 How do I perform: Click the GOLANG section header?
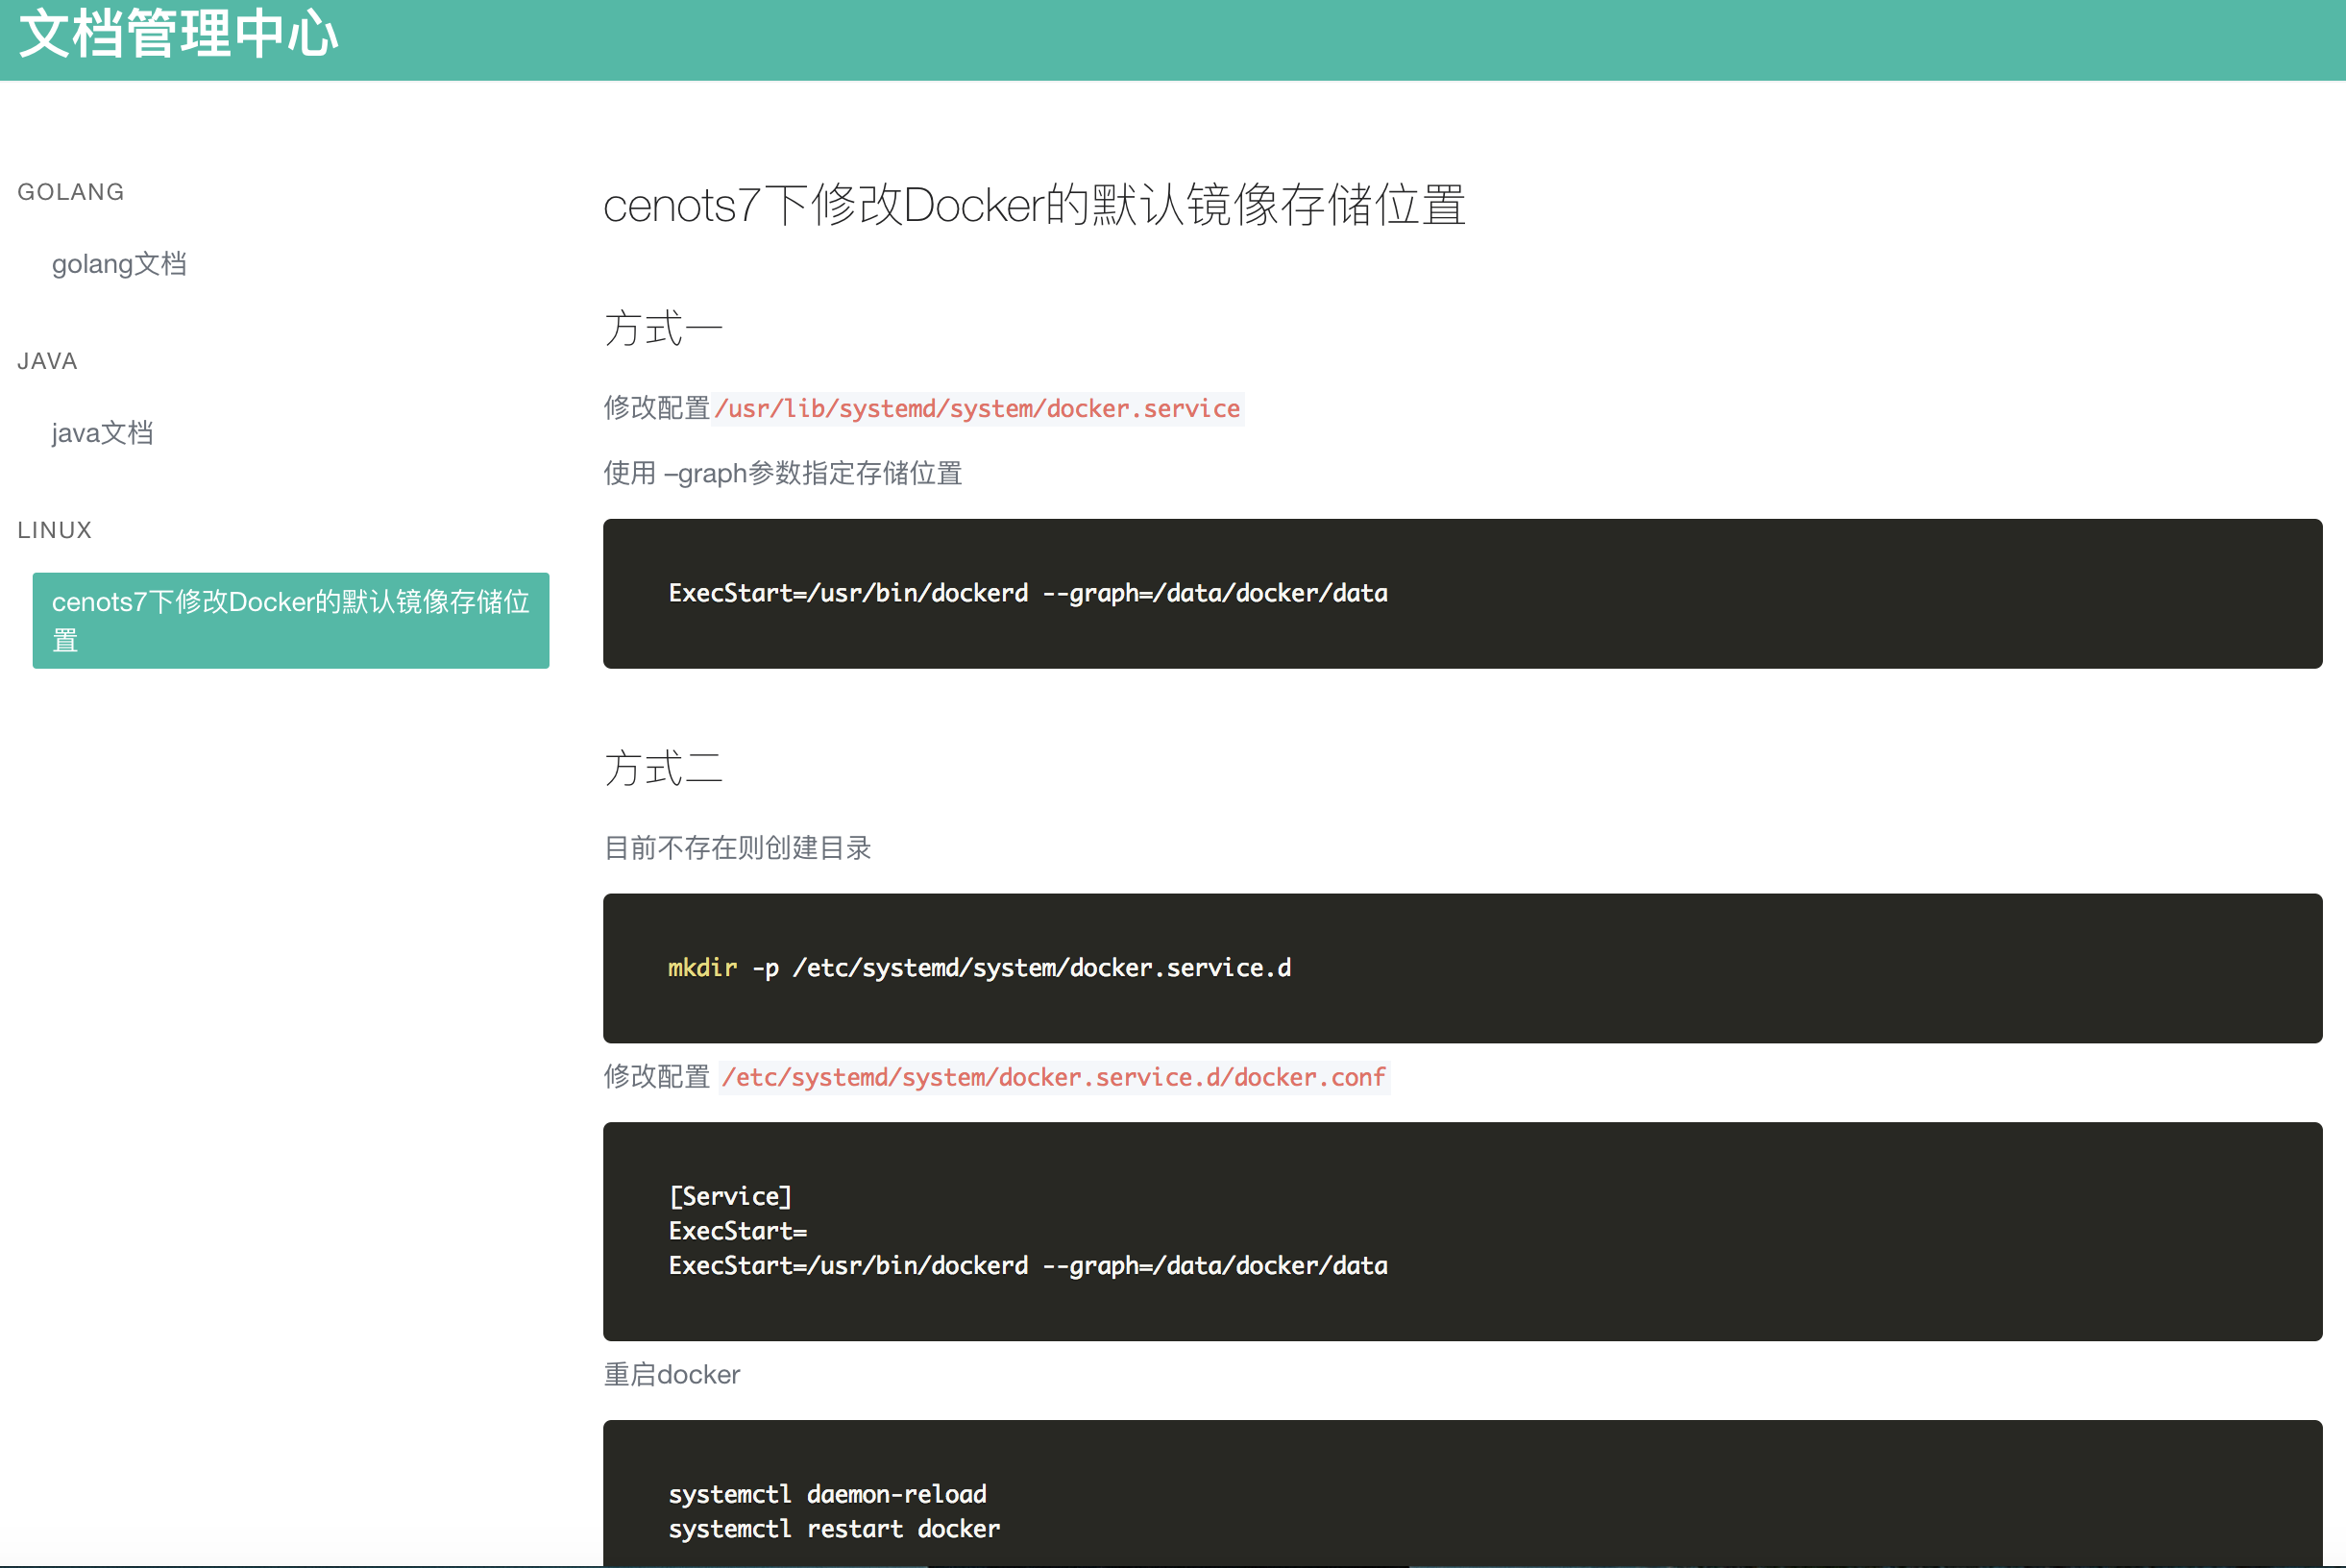tap(70, 192)
